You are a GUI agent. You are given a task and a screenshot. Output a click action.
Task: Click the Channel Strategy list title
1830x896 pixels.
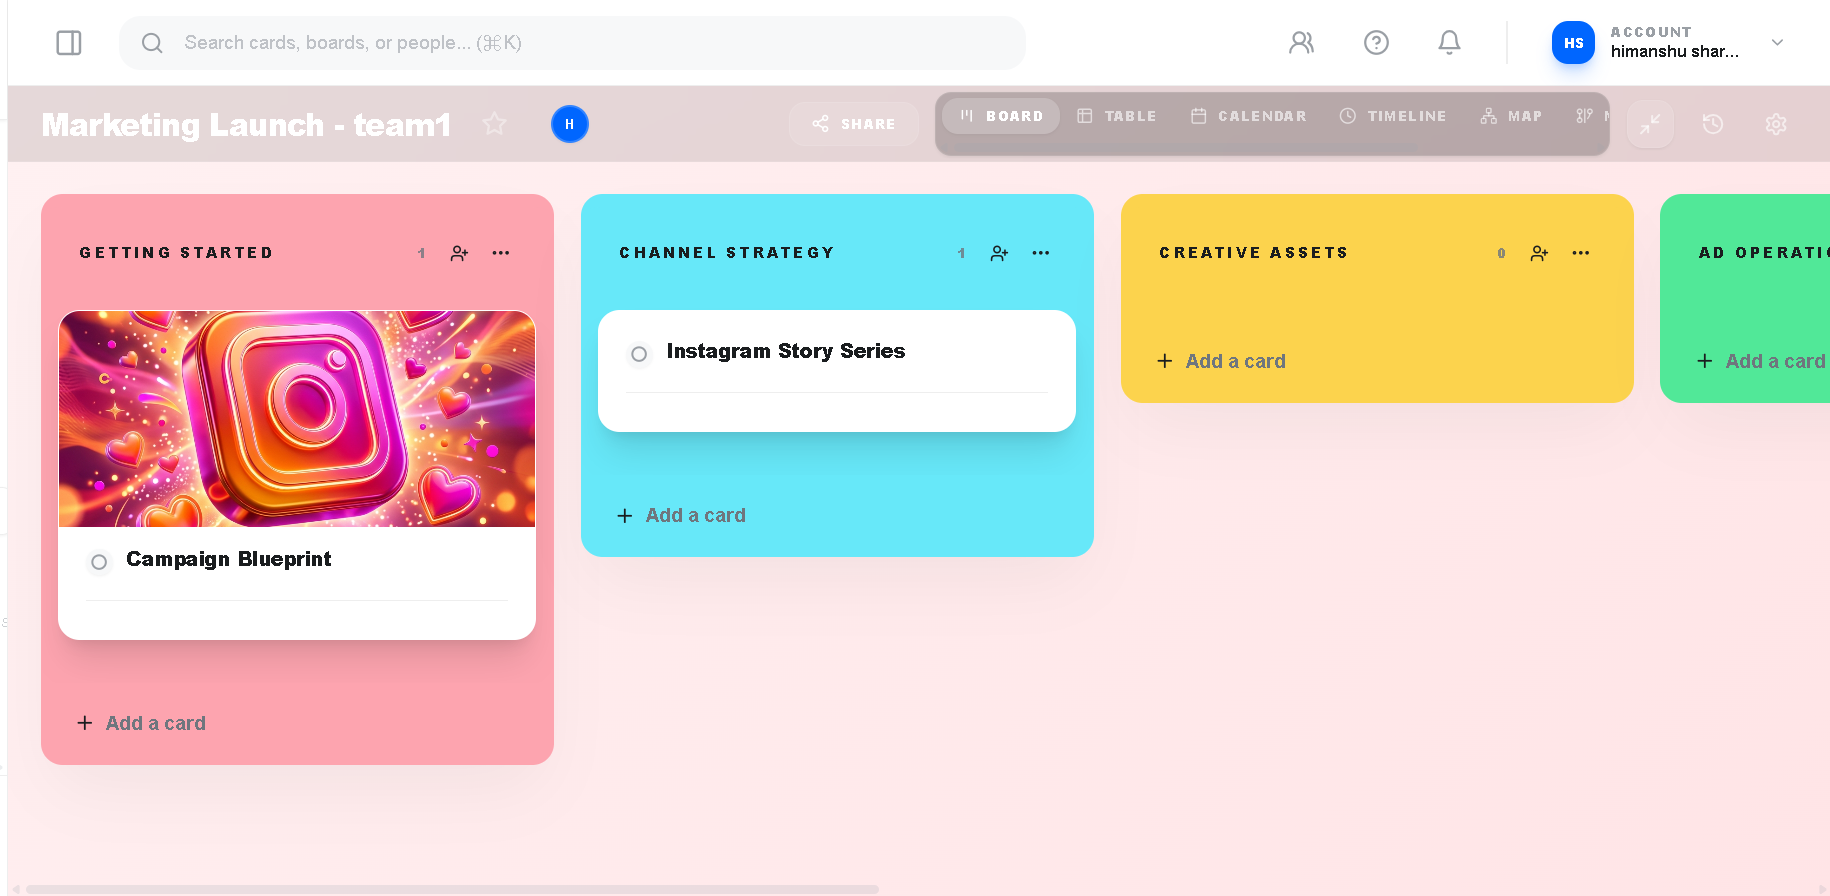click(727, 253)
